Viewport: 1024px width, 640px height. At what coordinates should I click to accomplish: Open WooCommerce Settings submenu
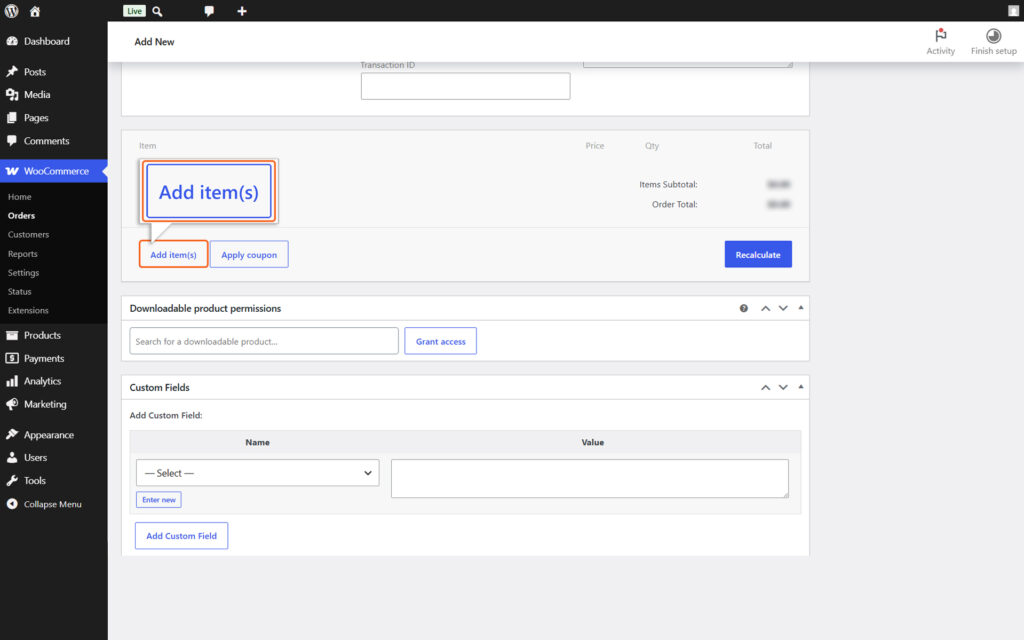coord(24,272)
